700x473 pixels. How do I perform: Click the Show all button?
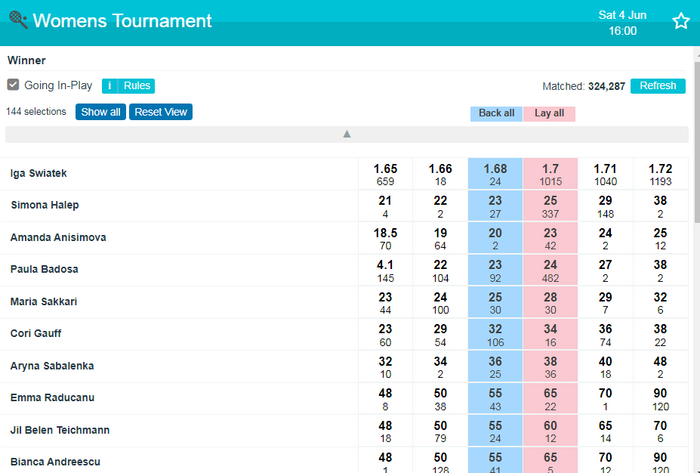click(100, 112)
